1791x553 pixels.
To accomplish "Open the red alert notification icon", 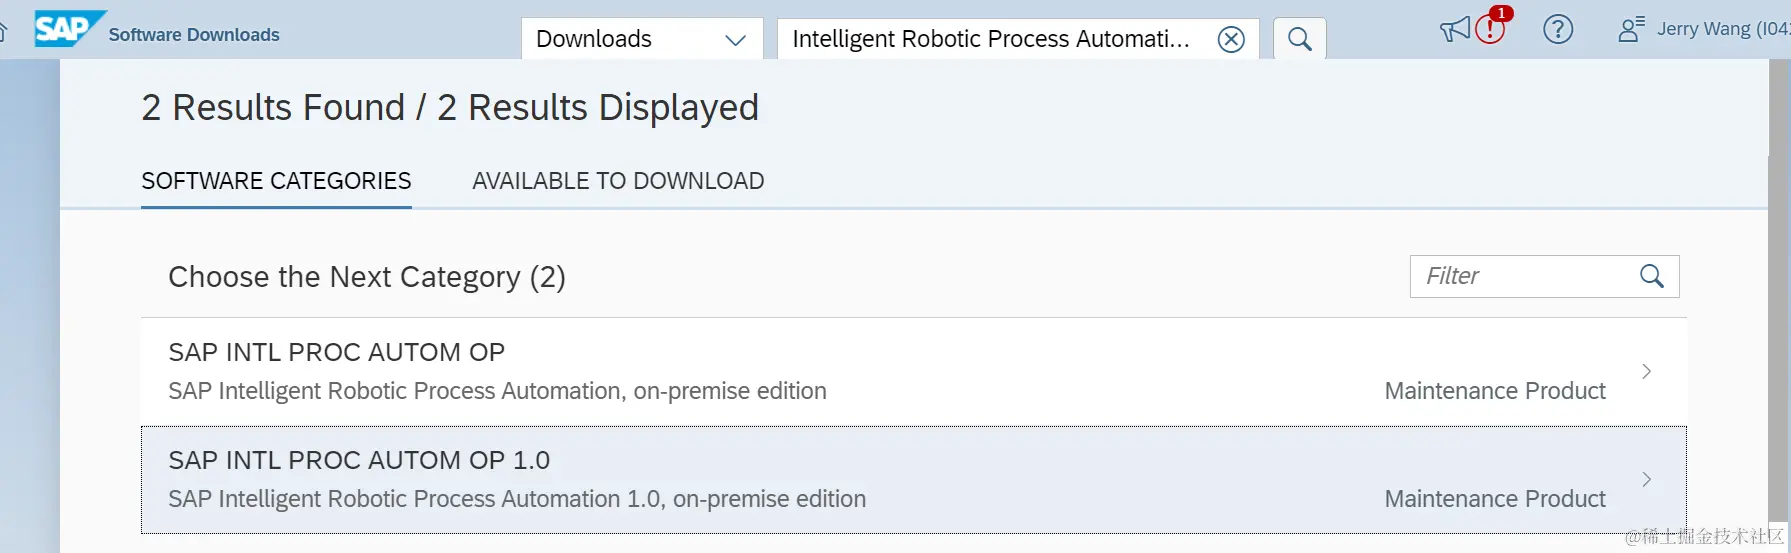I will [x=1490, y=29].
